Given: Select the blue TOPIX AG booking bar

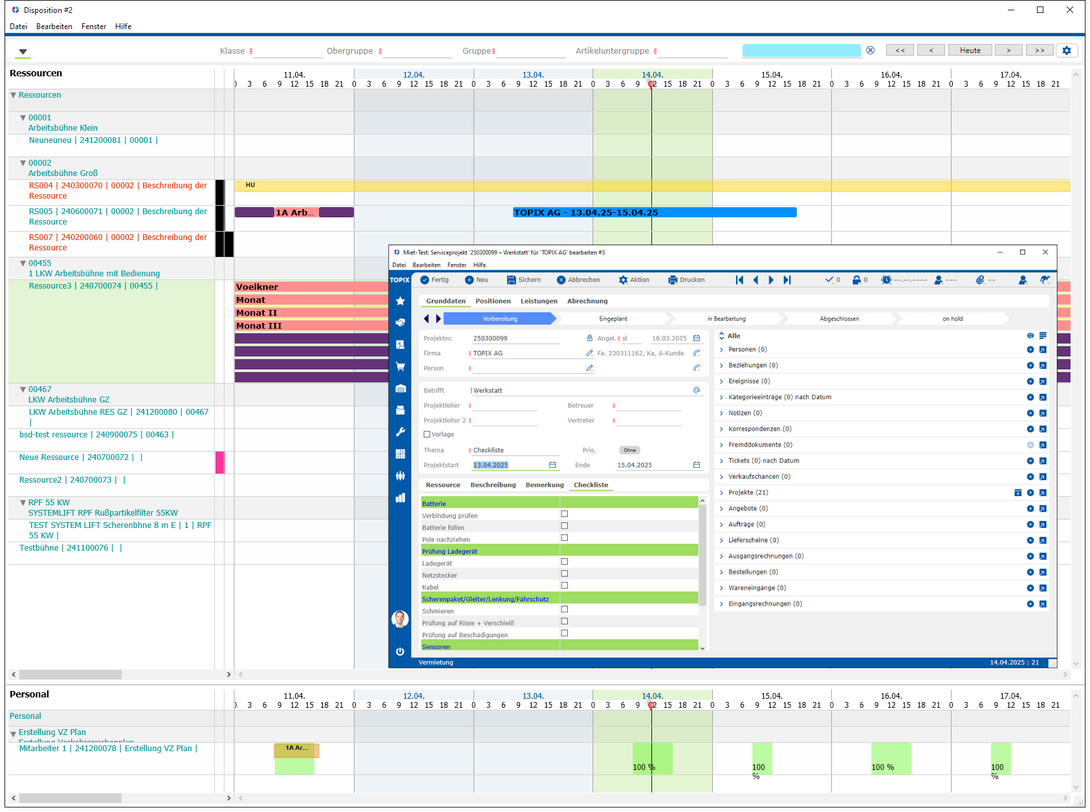Looking at the screenshot, I should pyautogui.click(x=655, y=212).
